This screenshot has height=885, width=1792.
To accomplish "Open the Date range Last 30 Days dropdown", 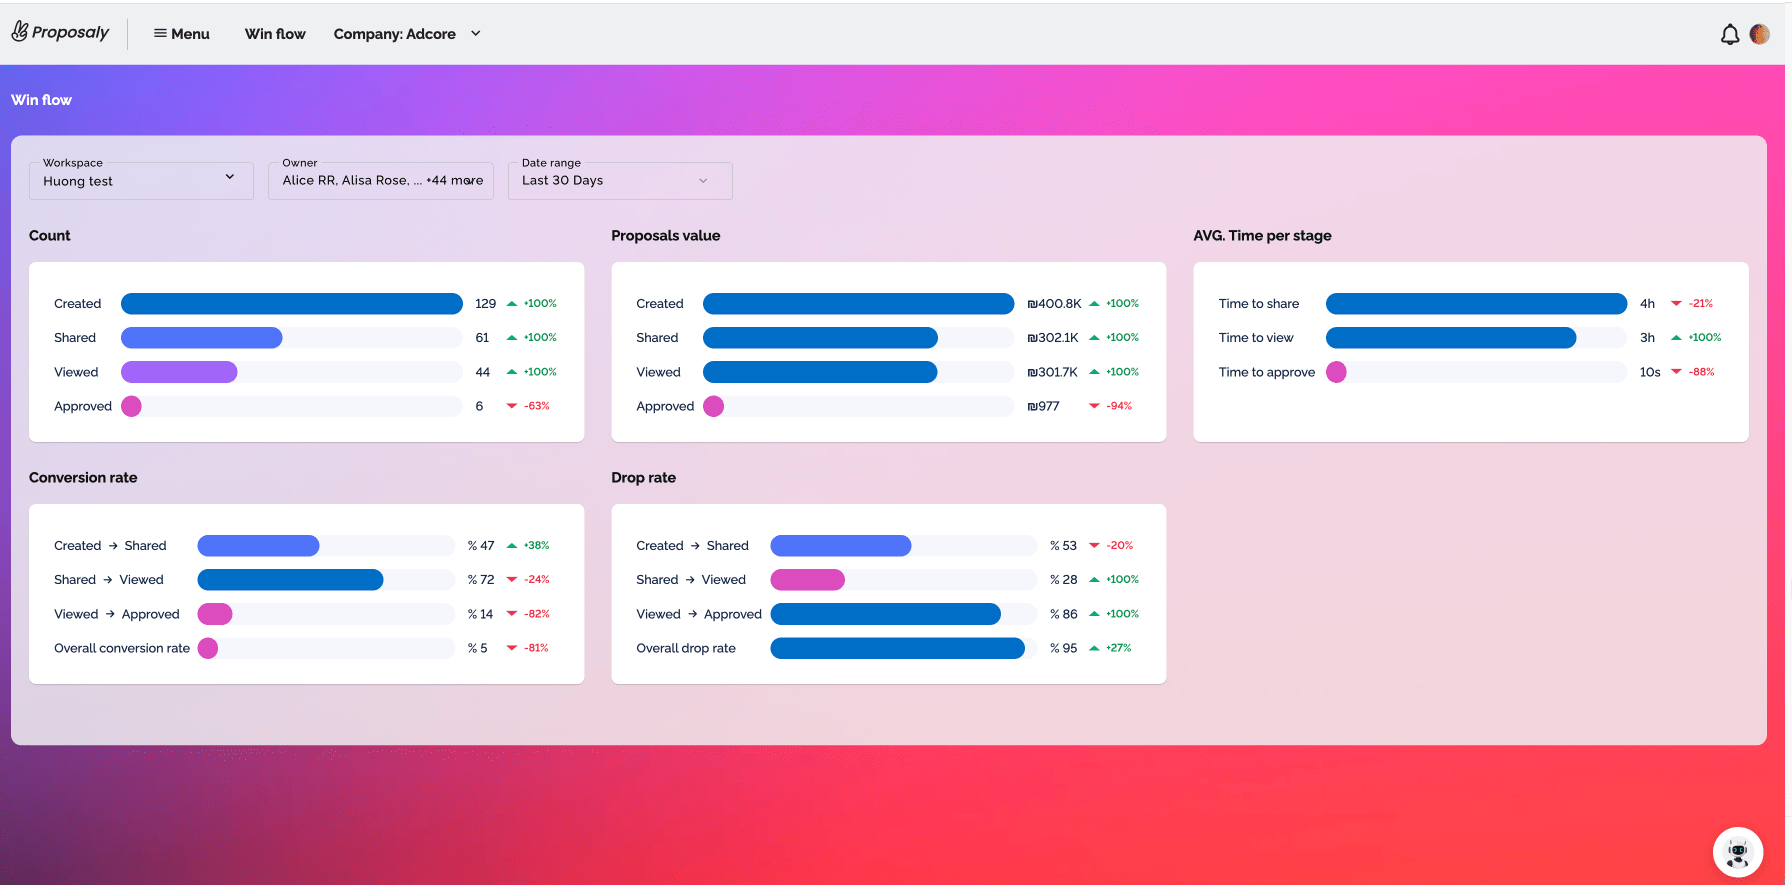I will [x=620, y=180].
